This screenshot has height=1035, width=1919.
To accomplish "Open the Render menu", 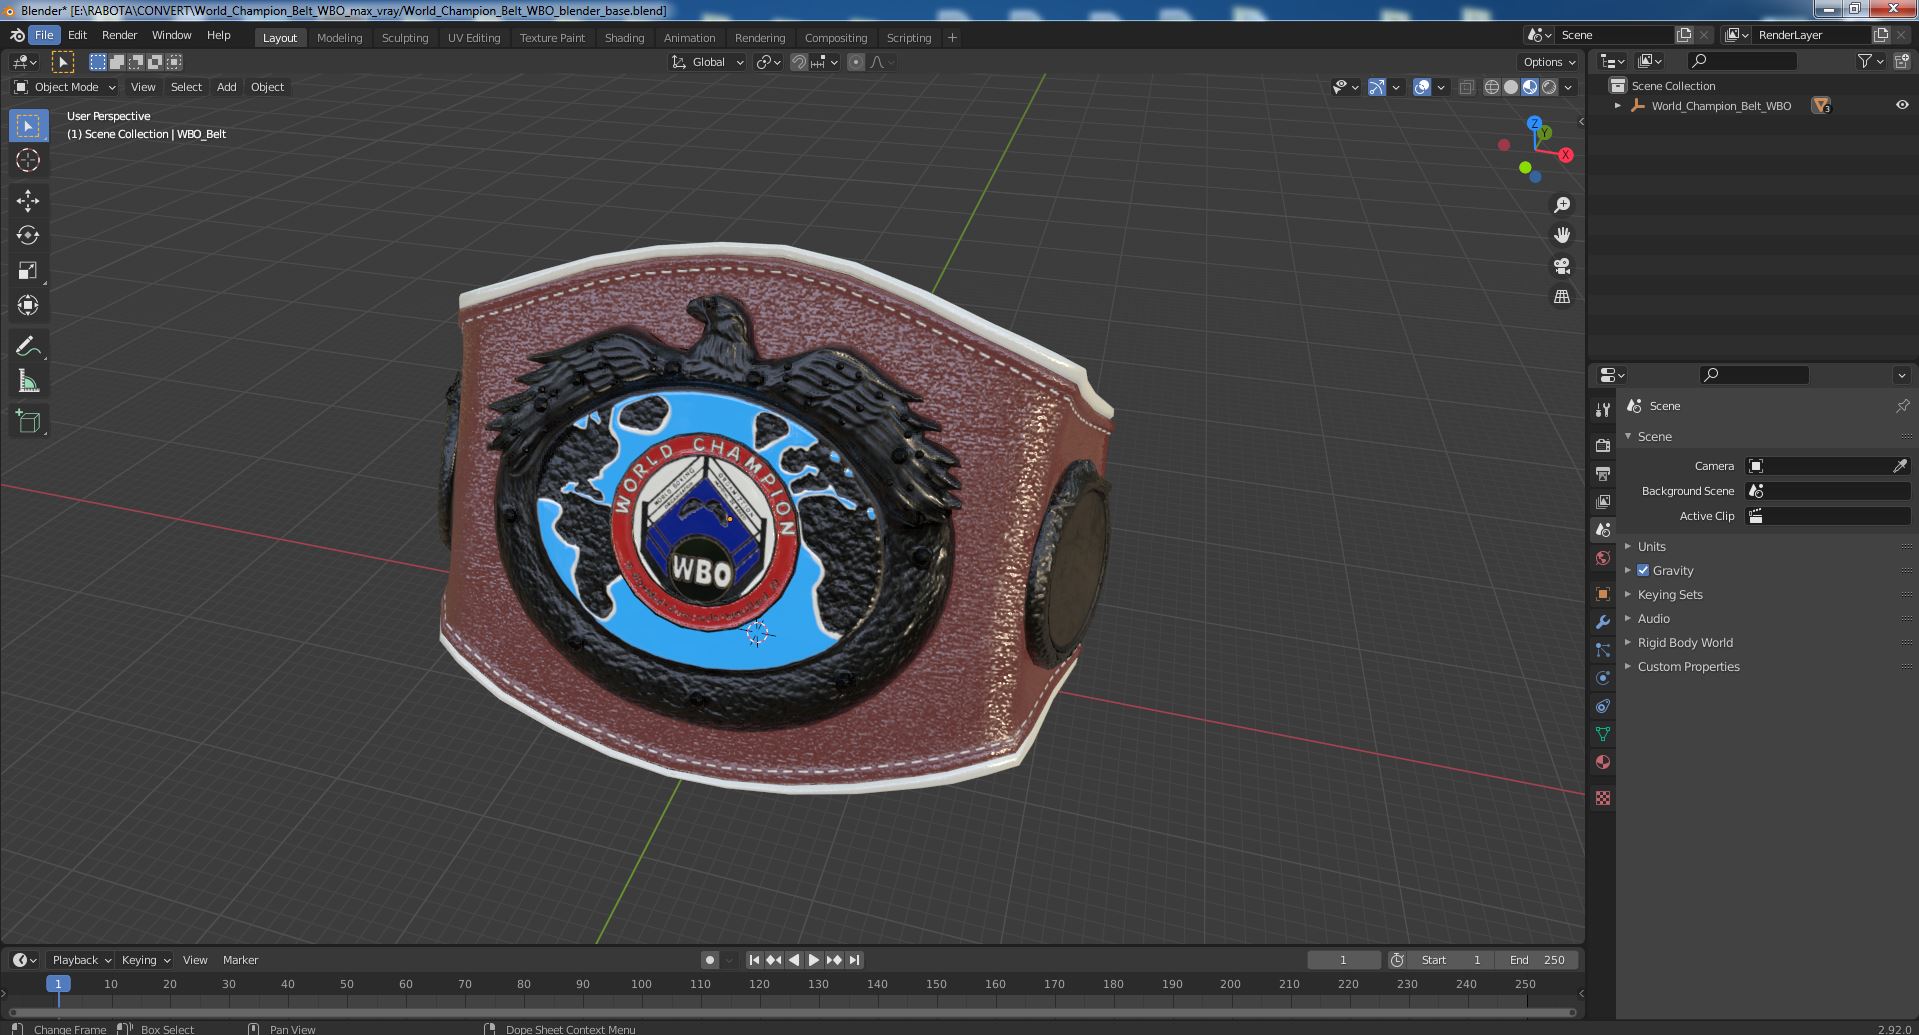I will click(119, 35).
